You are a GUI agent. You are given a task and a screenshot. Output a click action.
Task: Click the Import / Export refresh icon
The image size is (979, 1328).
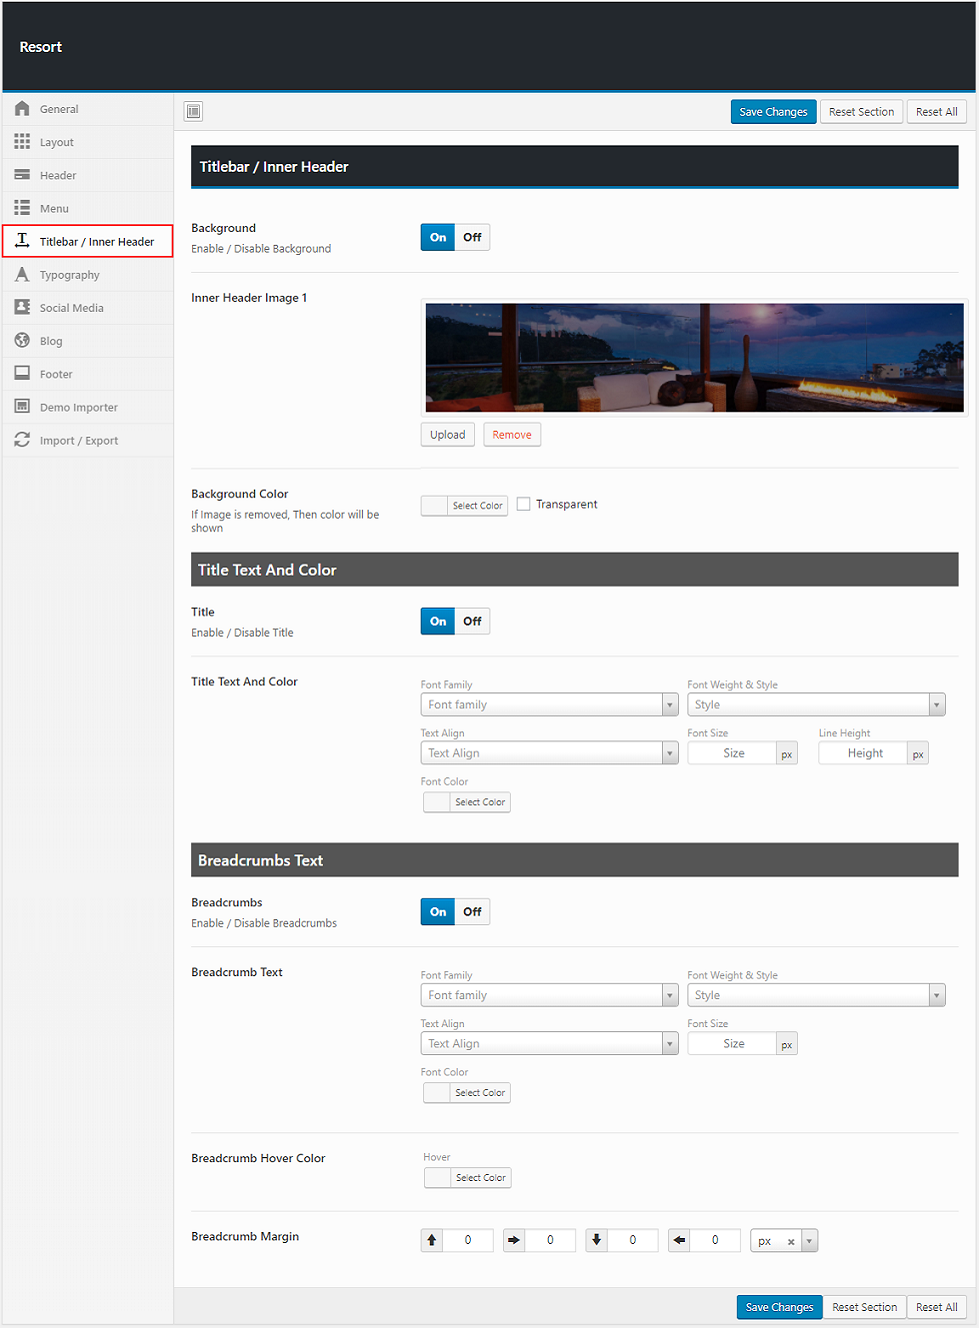click(22, 440)
